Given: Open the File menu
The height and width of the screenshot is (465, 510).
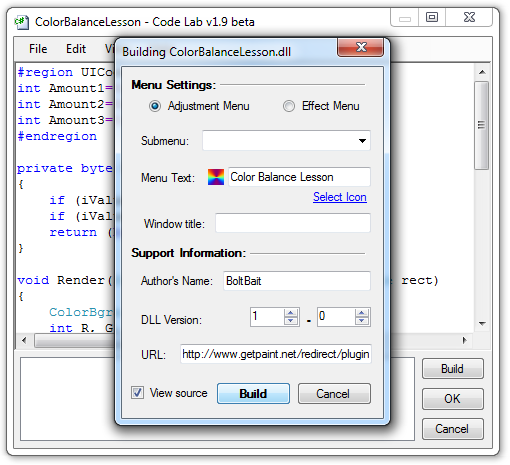Looking at the screenshot, I should (x=38, y=49).
